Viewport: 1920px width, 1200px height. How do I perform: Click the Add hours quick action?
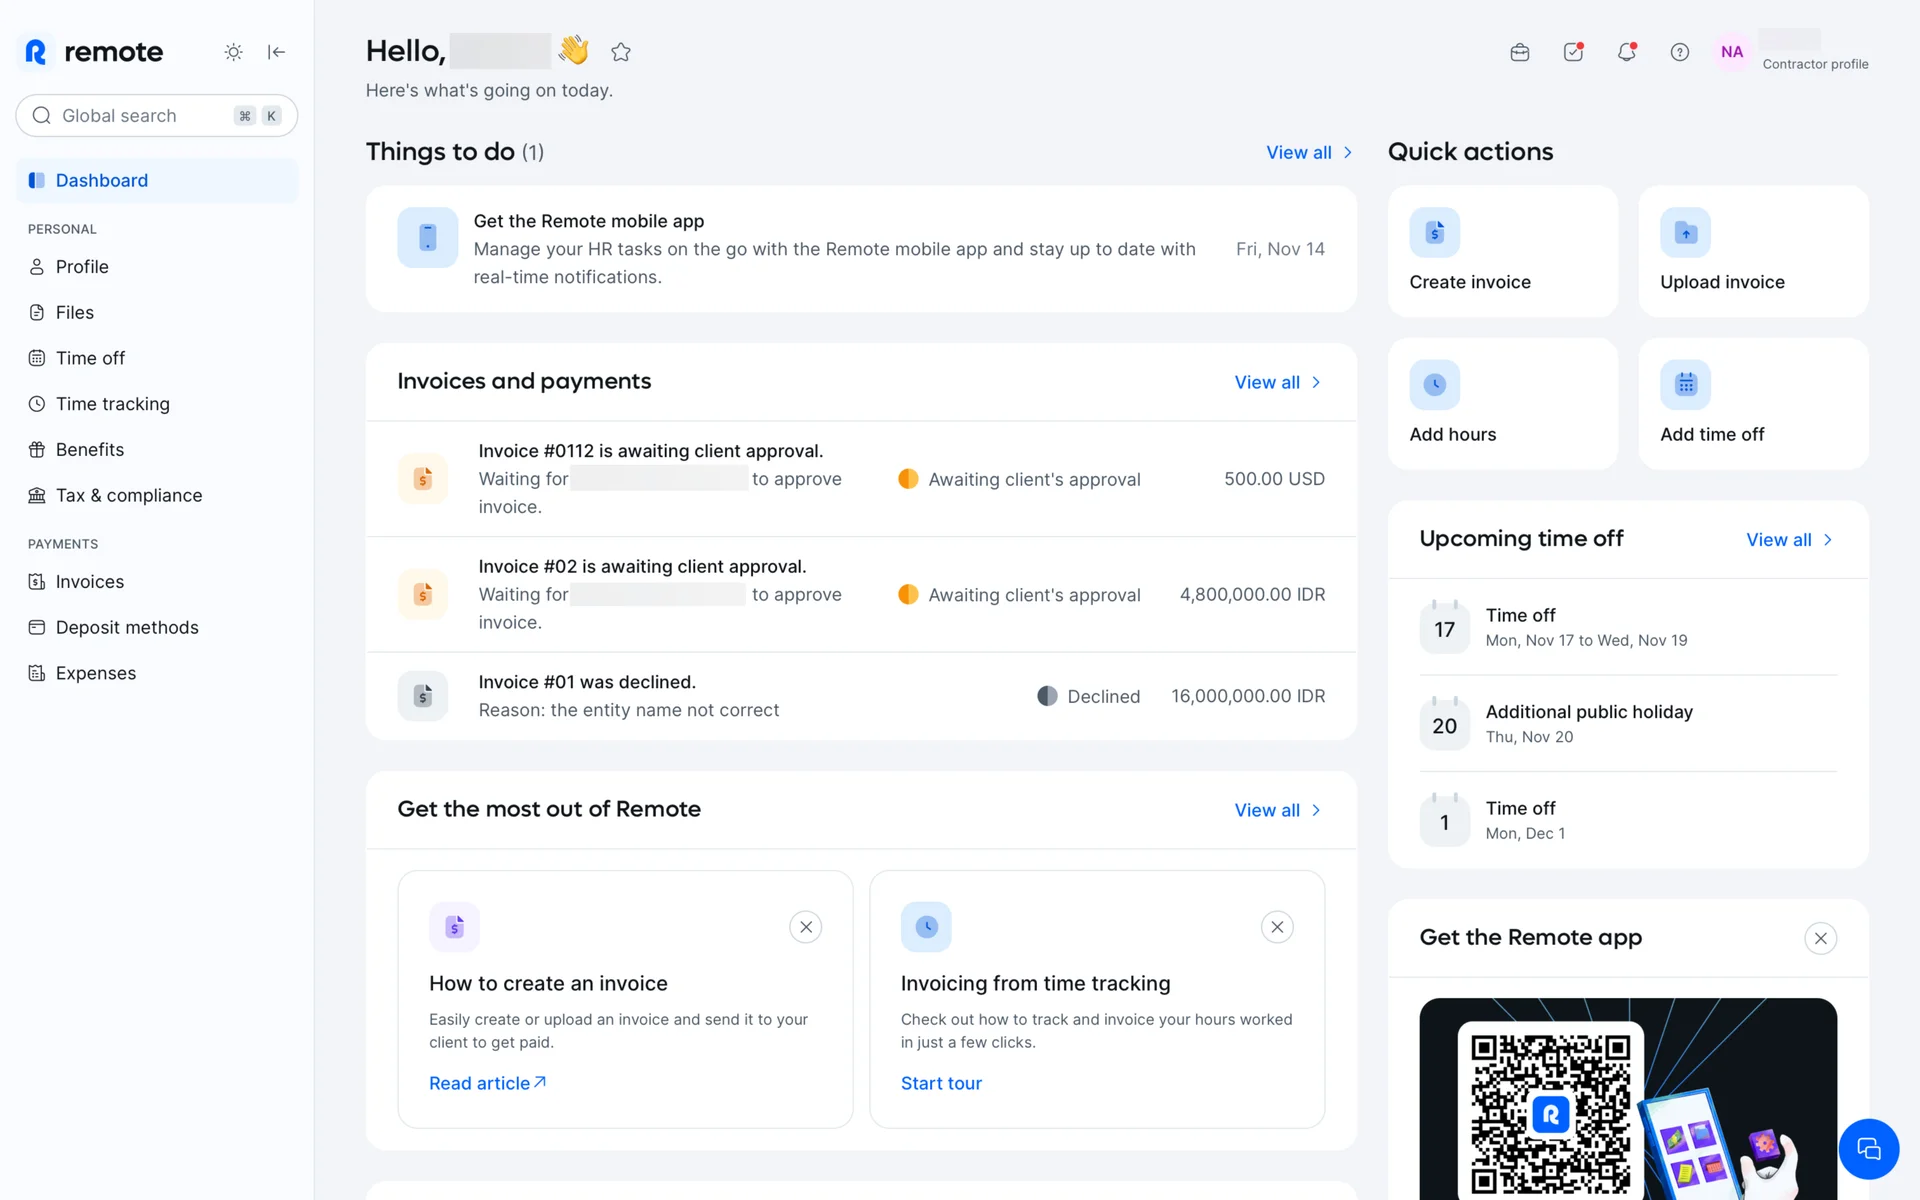pos(1502,403)
